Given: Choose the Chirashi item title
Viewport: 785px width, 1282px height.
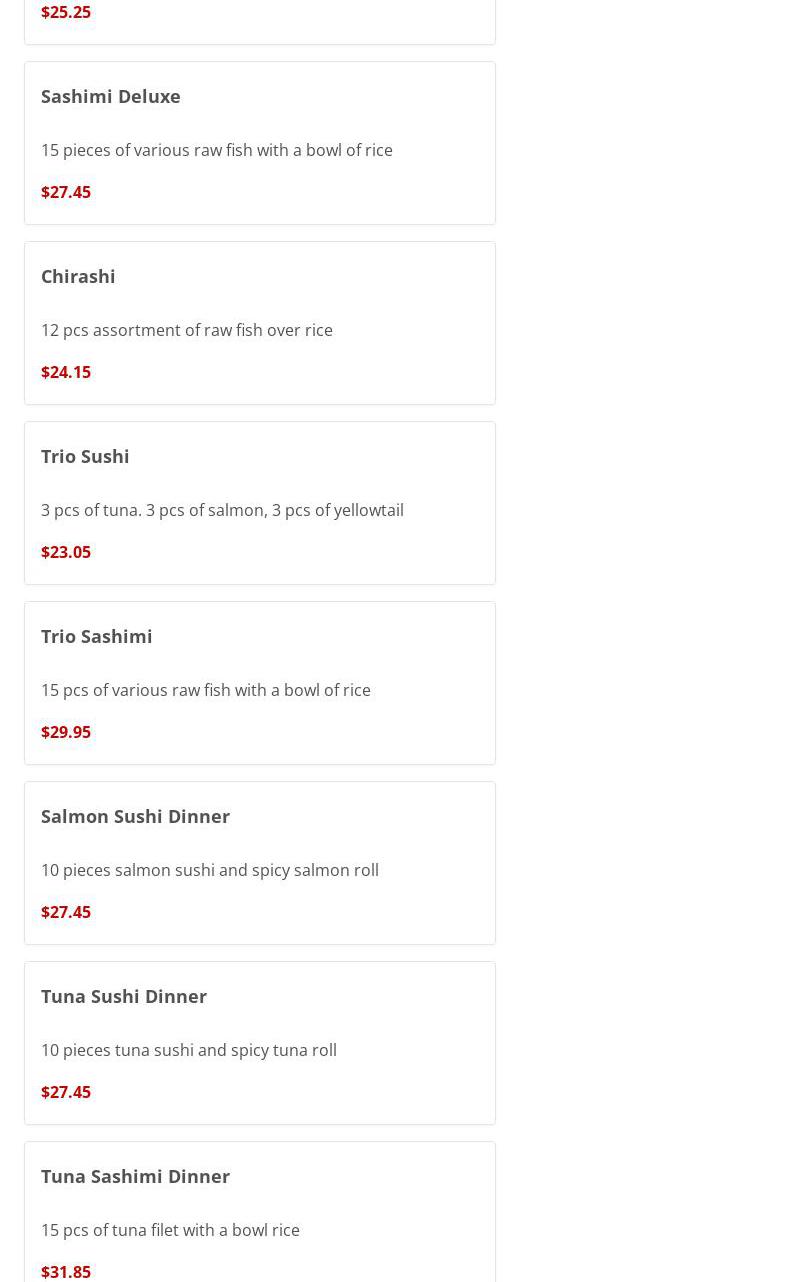Looking at the screenshot, I should (78, 276).
